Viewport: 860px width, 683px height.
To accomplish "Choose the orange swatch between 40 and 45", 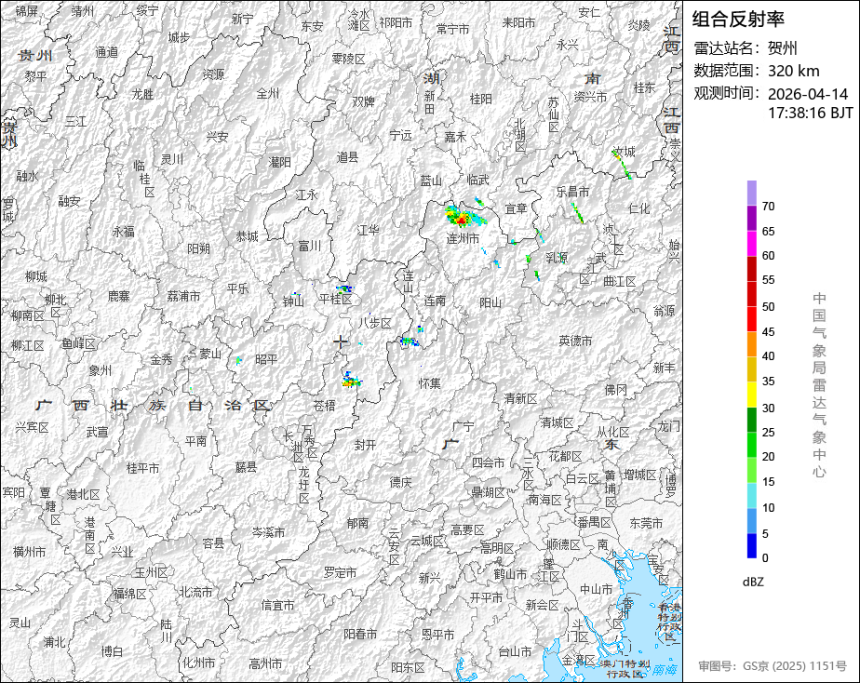I will click(x=752, y=344).
